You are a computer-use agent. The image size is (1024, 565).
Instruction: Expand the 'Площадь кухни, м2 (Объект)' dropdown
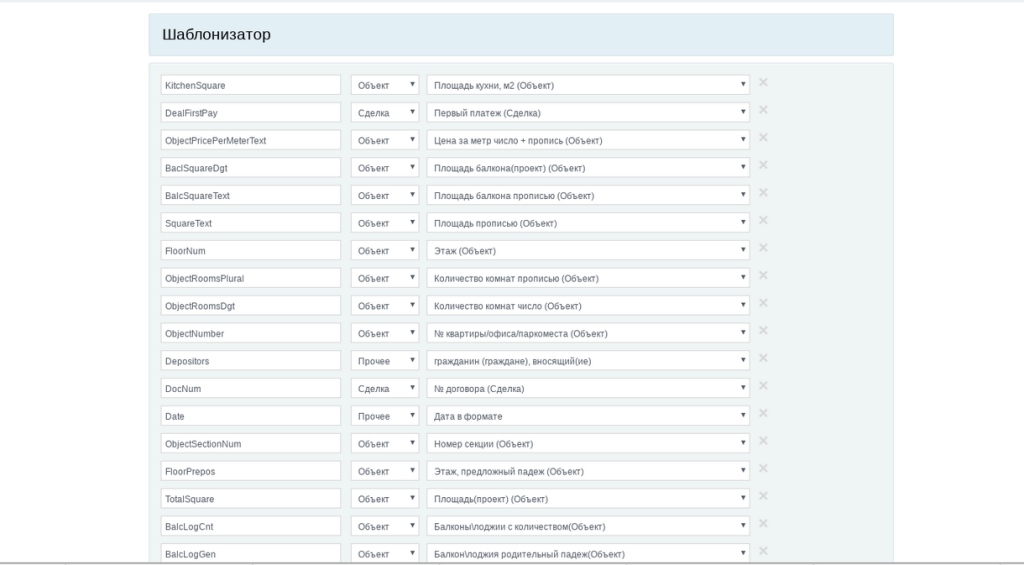(588, 85)
